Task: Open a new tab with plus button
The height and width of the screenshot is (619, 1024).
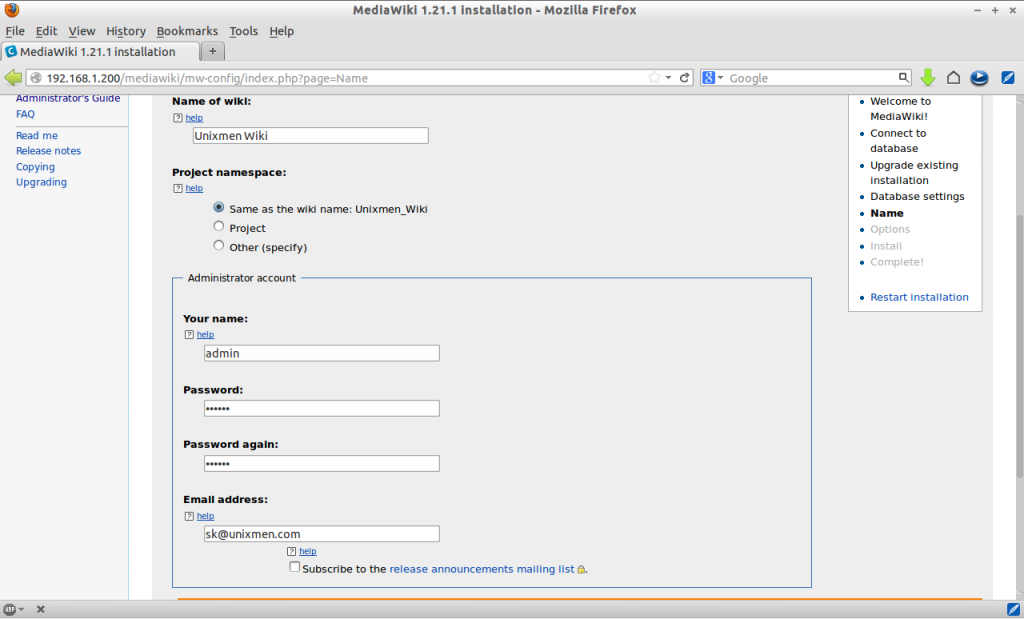Action: click(x=212, y=51)
